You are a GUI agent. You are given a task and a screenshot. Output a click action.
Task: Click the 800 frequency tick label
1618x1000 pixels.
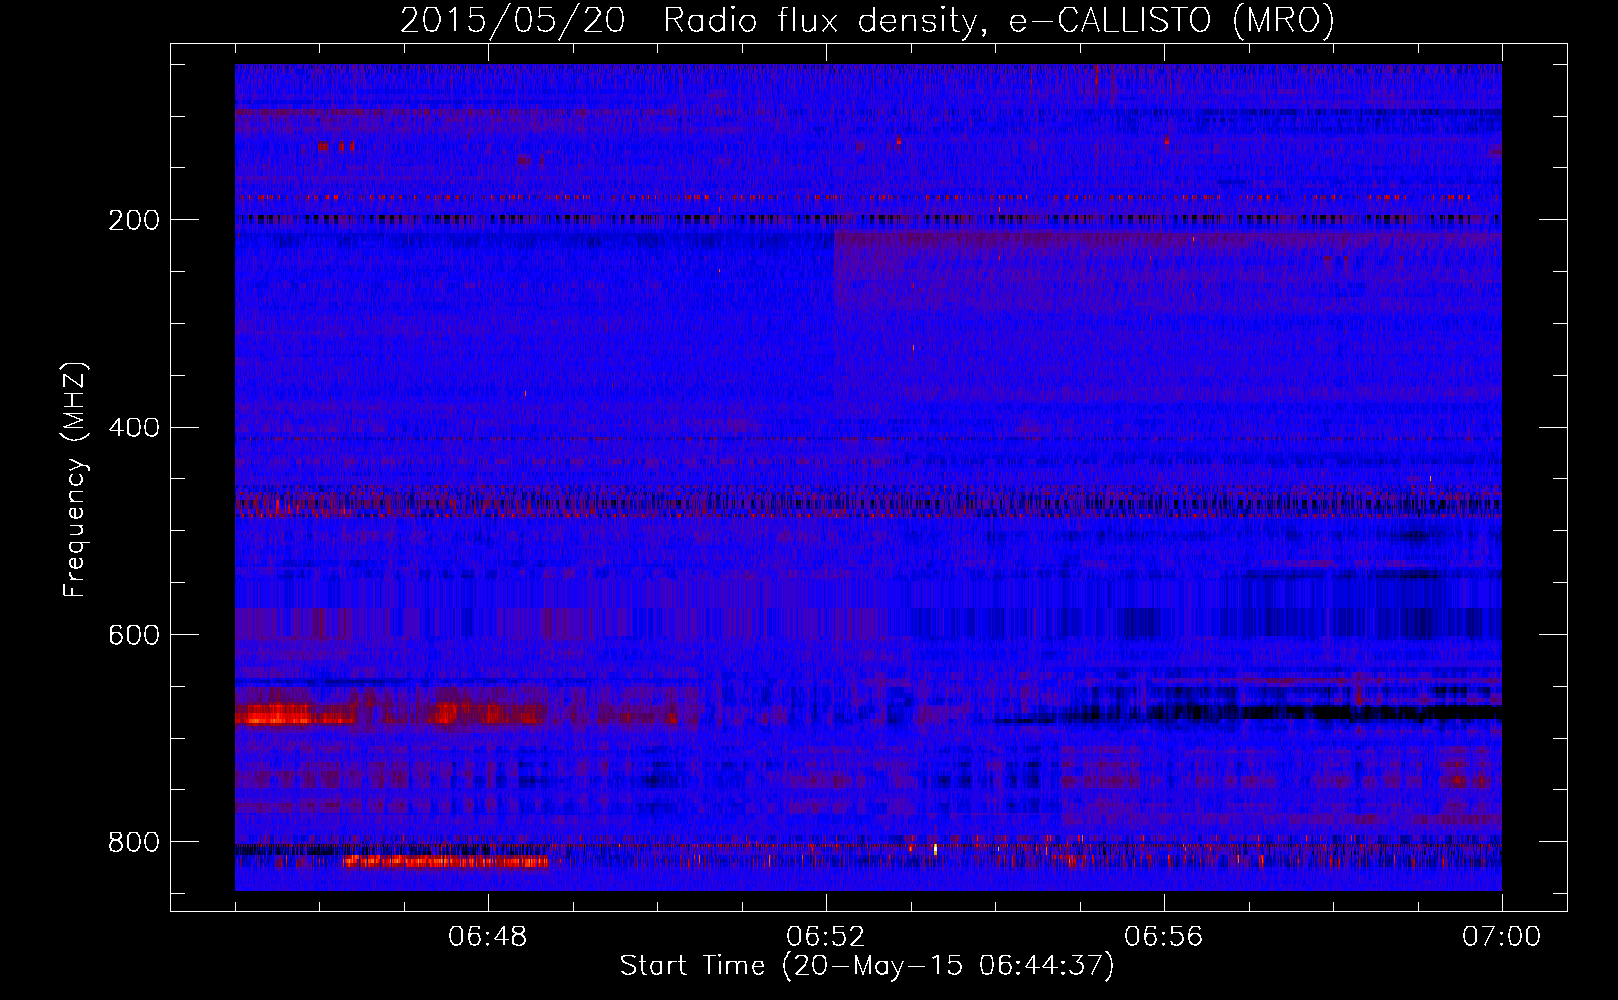(x=133, y=842)
